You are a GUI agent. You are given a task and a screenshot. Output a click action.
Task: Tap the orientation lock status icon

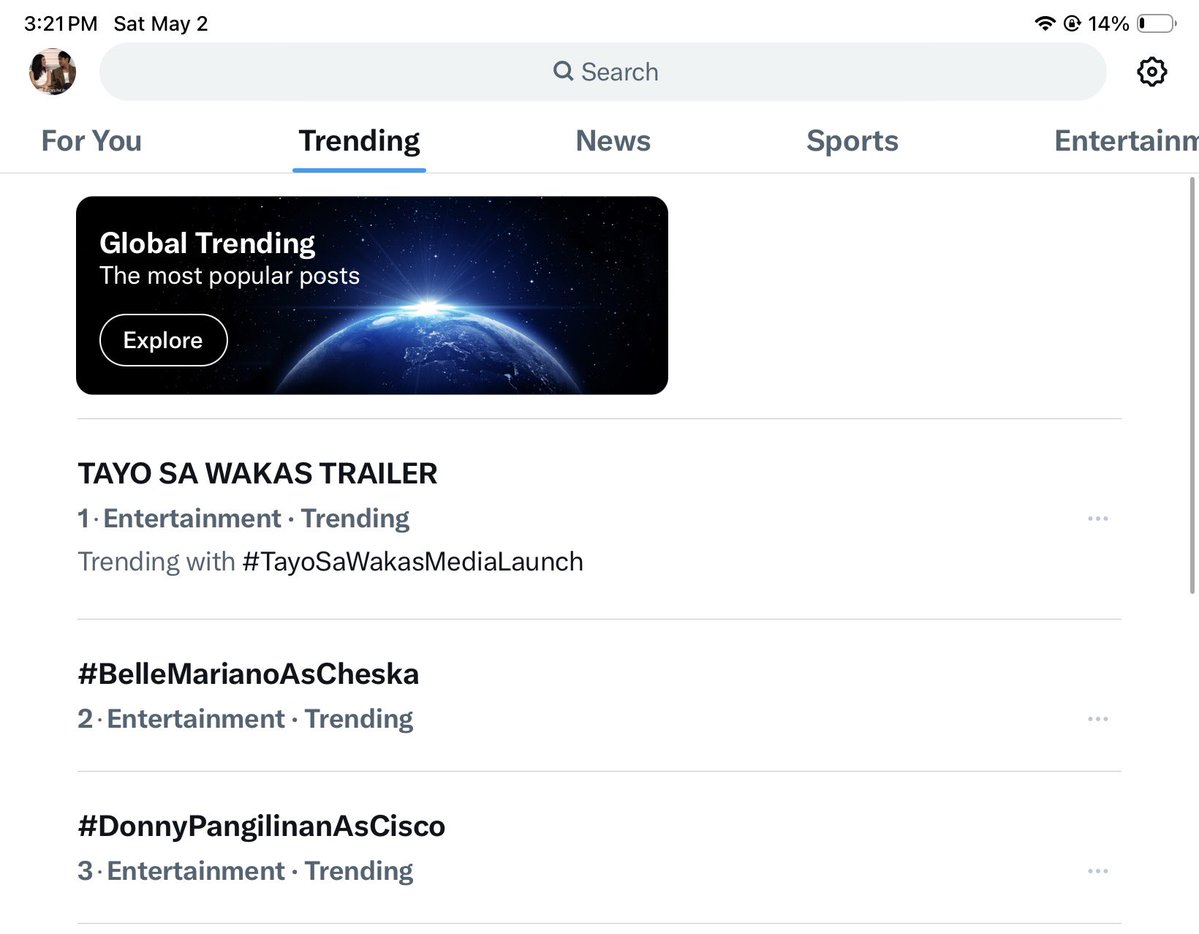tap(1072, 24)
